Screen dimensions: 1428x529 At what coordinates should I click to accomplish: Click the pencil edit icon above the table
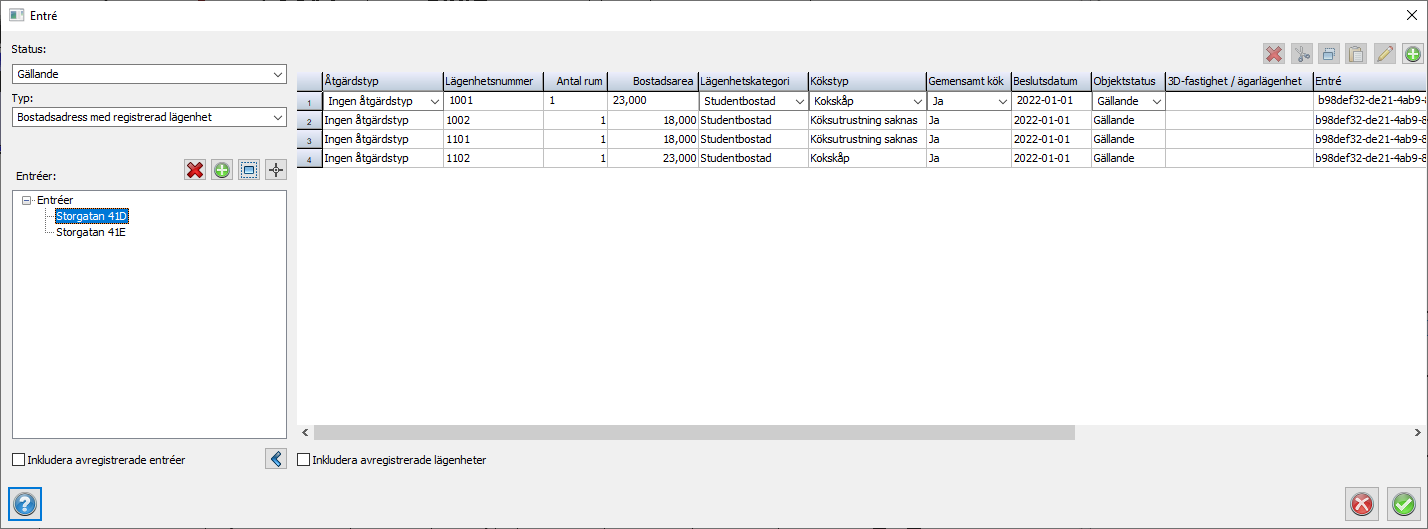1384,55
